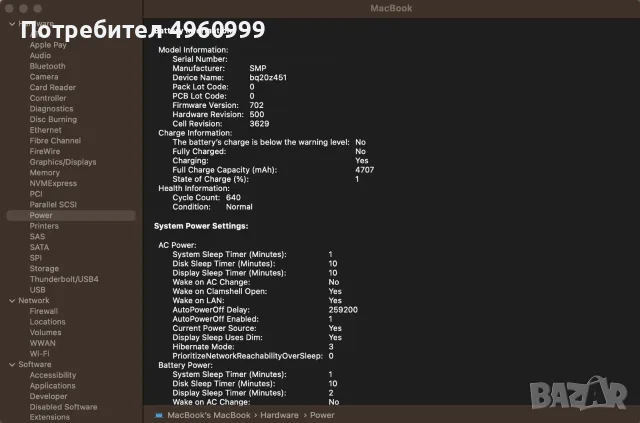The image size is (640, 423).
Task: Select Disc Burning in the sidebar
Action: point(53,119)
